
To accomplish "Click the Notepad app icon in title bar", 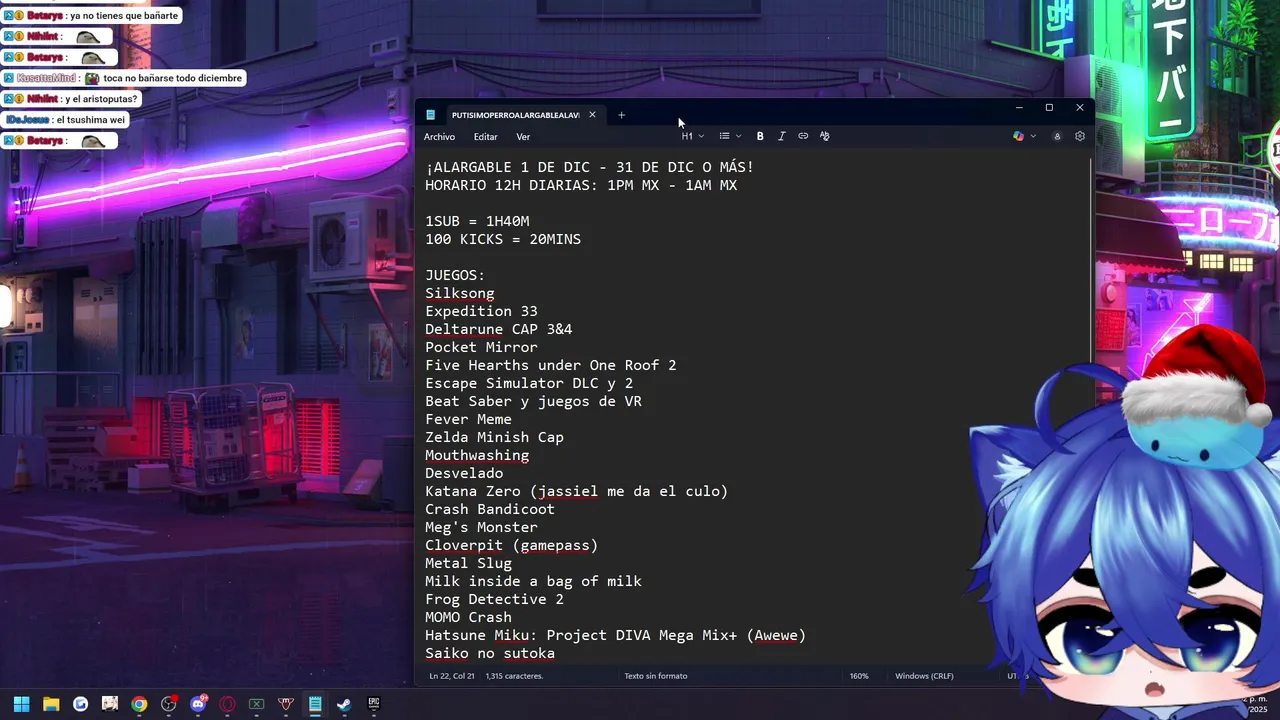I will 431,115.
